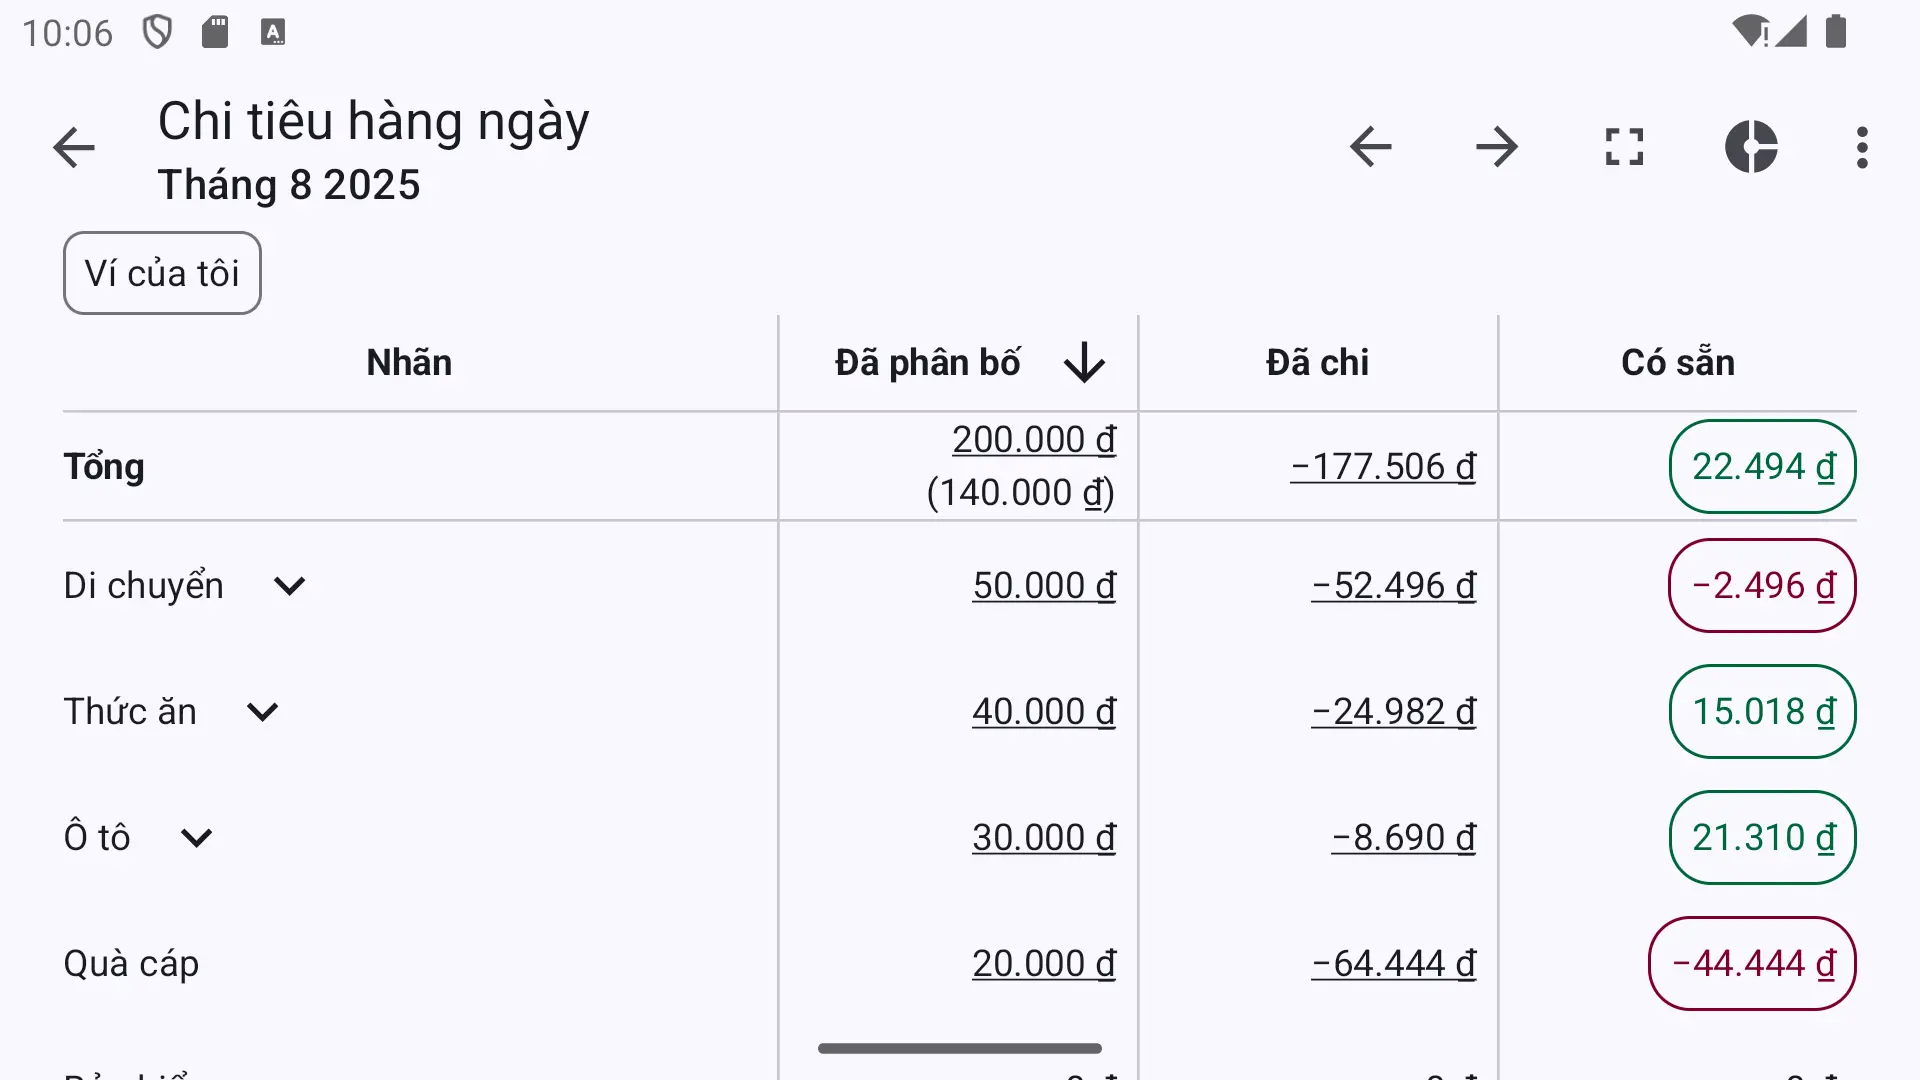Open the pie chart distribution view
The width and height of the screenshot is (1920, 1080).
1751,147
